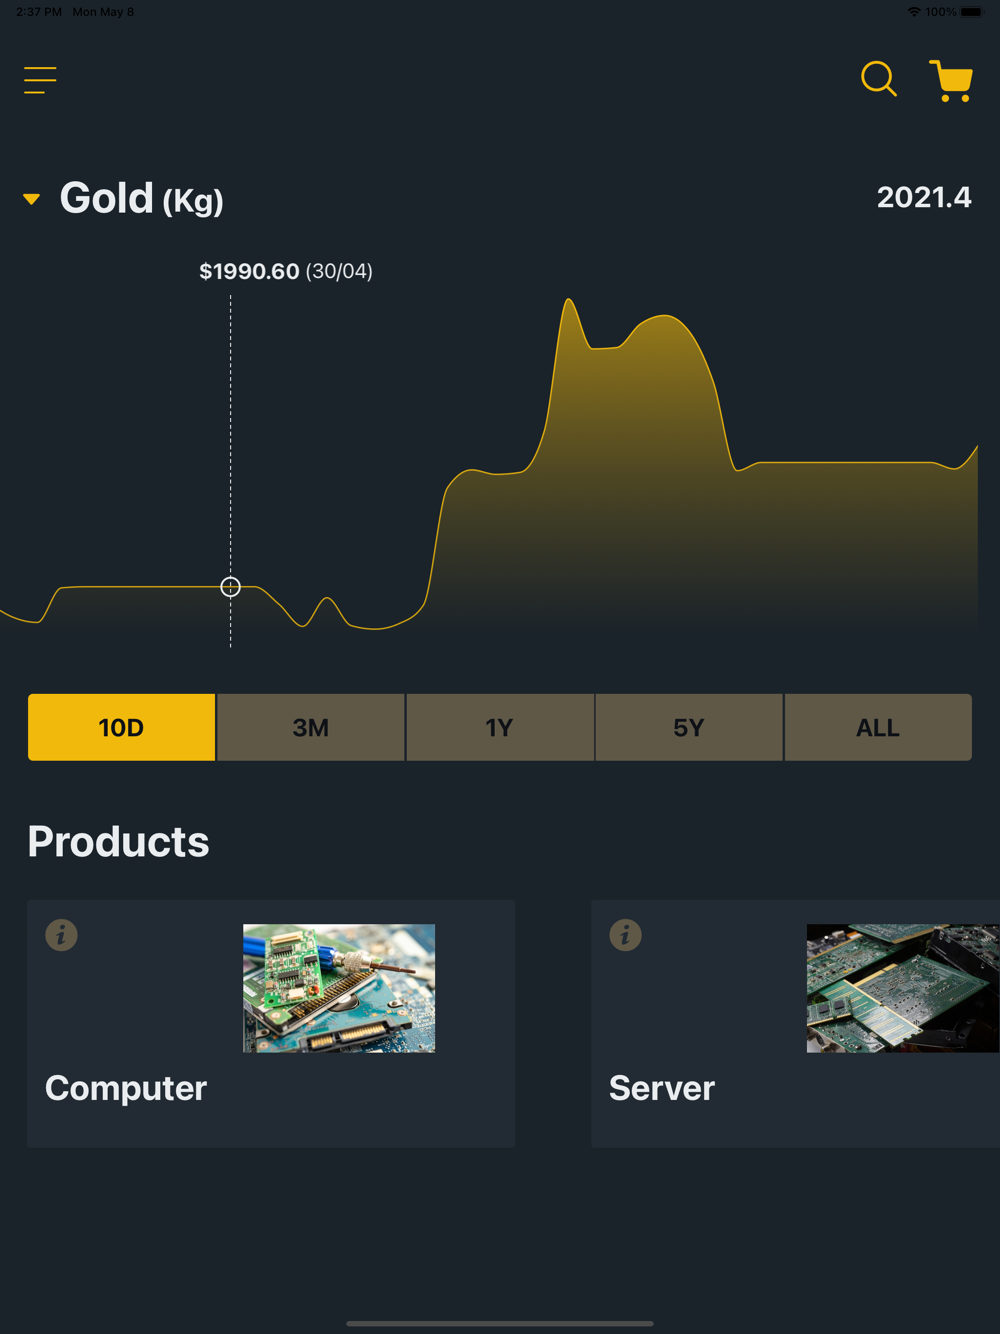1000x1334 pixels.
Task: Open the shopping cart
Action: pyautogui.click(x=951, y=80)
